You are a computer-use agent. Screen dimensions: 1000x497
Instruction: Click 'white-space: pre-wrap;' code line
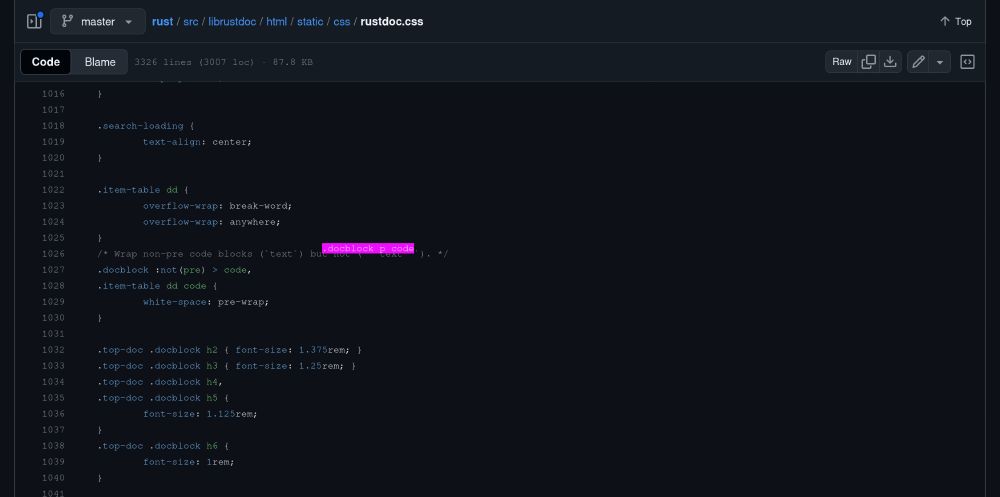coord(206,302)
